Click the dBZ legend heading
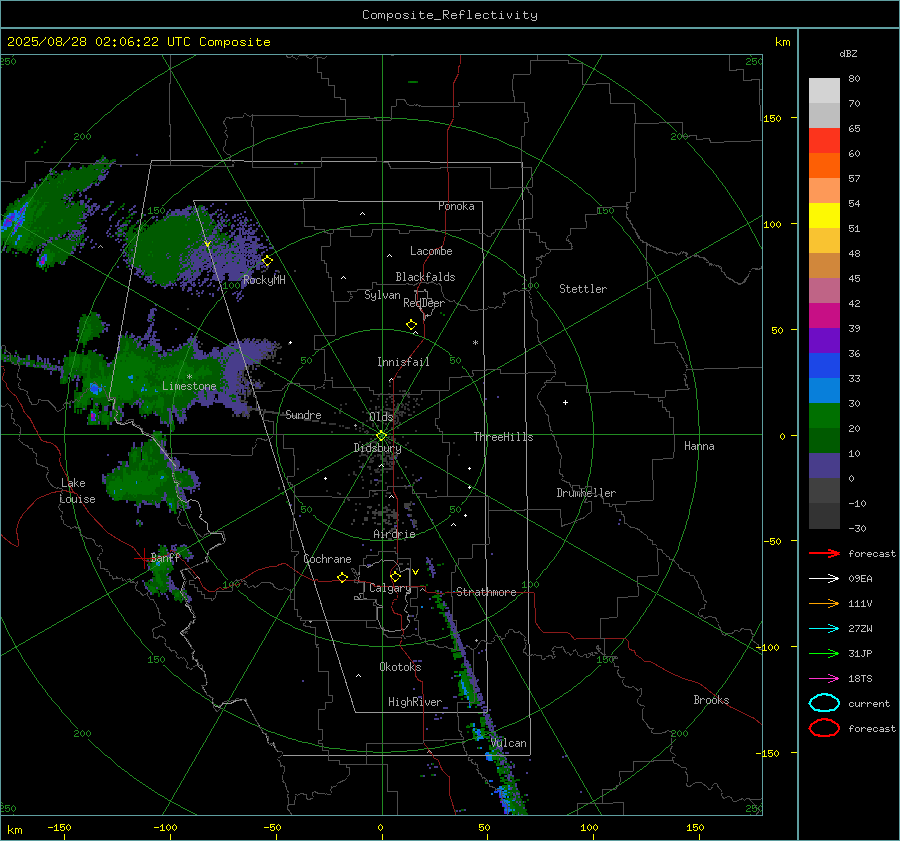Viewport: 900px width, 841px height. click(x=848, y=54)
